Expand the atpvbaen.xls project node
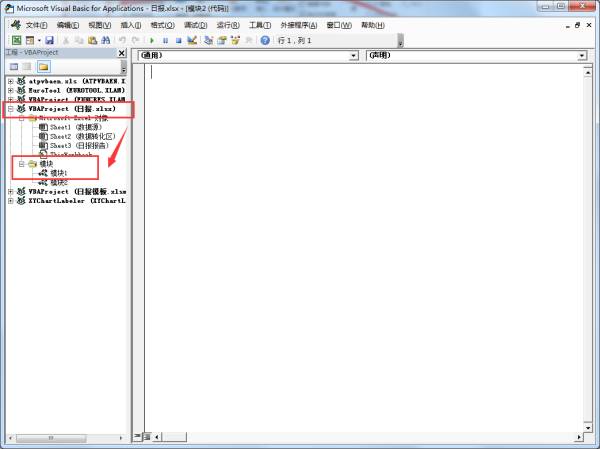This screenshot has height=449, width=600. click(11, 81)
